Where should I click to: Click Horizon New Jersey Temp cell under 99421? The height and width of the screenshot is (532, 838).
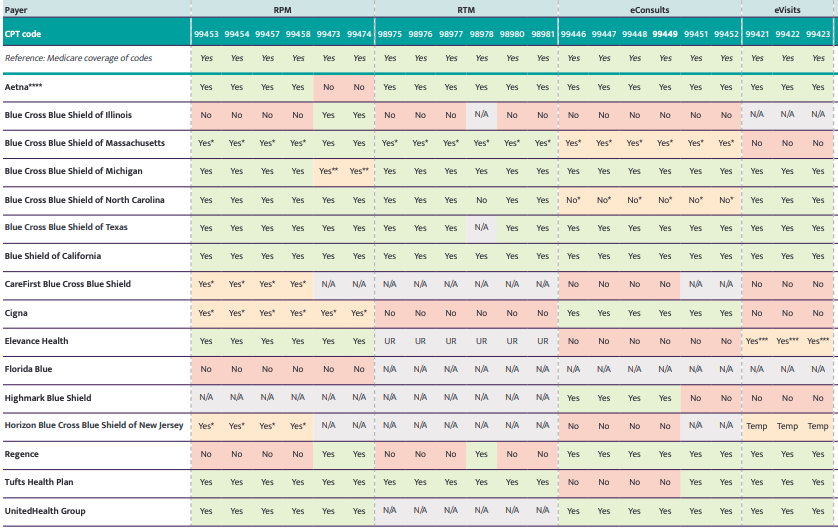(x=757, y=426)
